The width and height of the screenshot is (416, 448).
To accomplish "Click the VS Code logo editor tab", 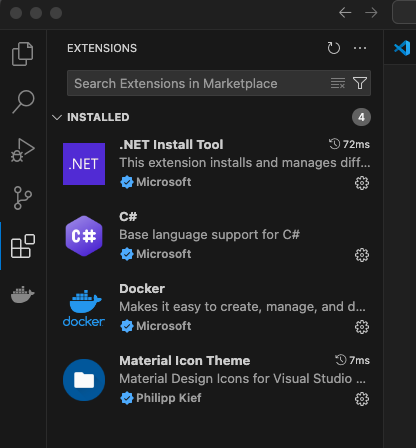I will [402, 48].
